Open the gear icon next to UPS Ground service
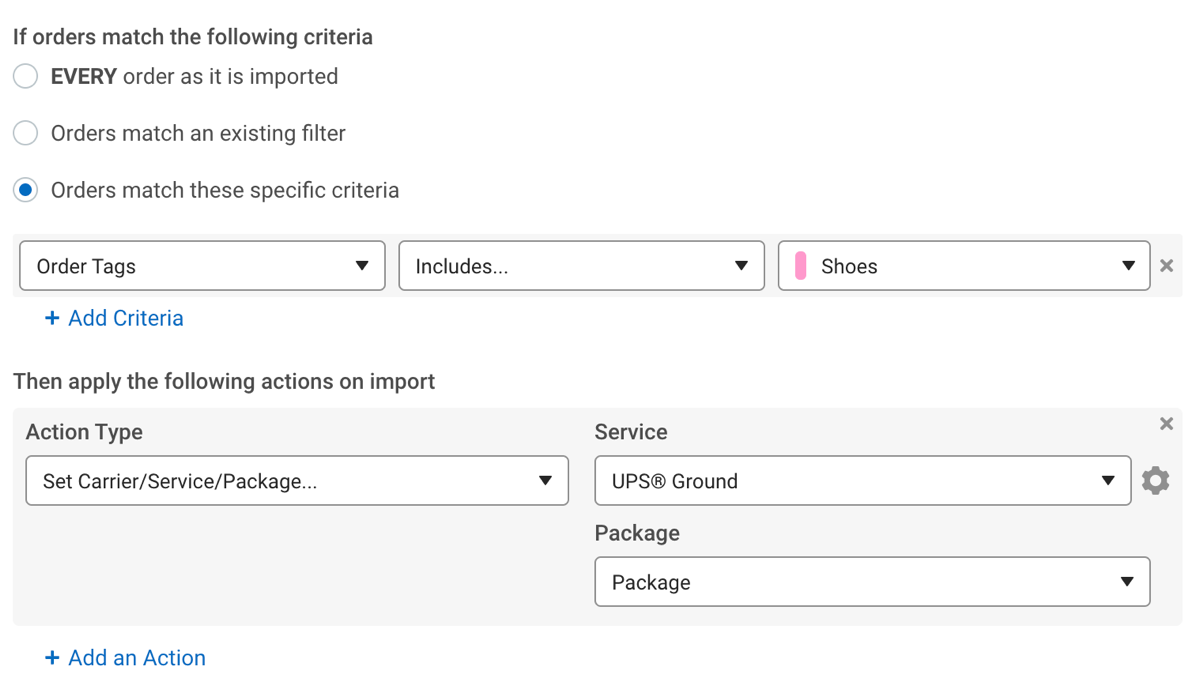The width and height of the screenshot is (1200, 686). tap(1156, 480)
